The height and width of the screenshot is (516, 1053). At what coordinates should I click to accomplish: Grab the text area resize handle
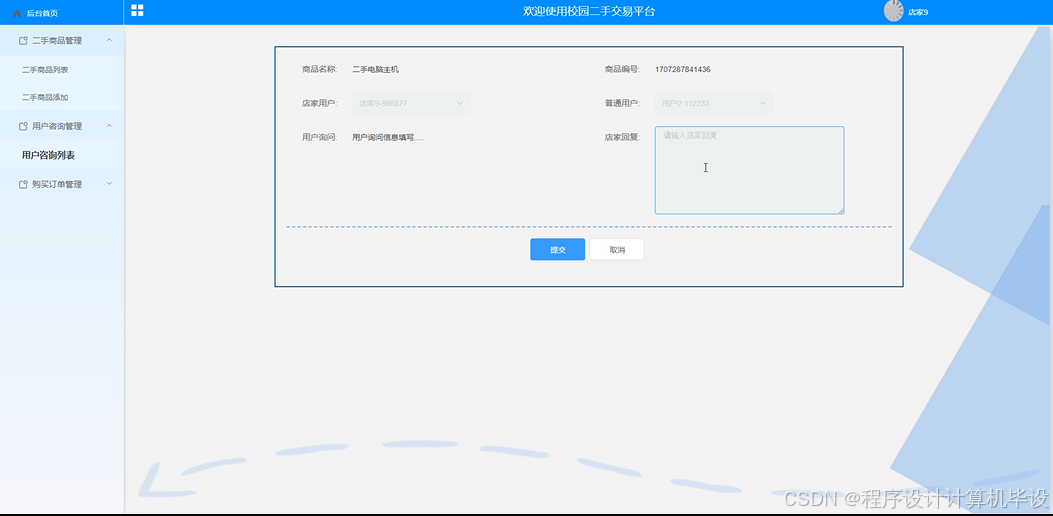[x=841, y=211]
